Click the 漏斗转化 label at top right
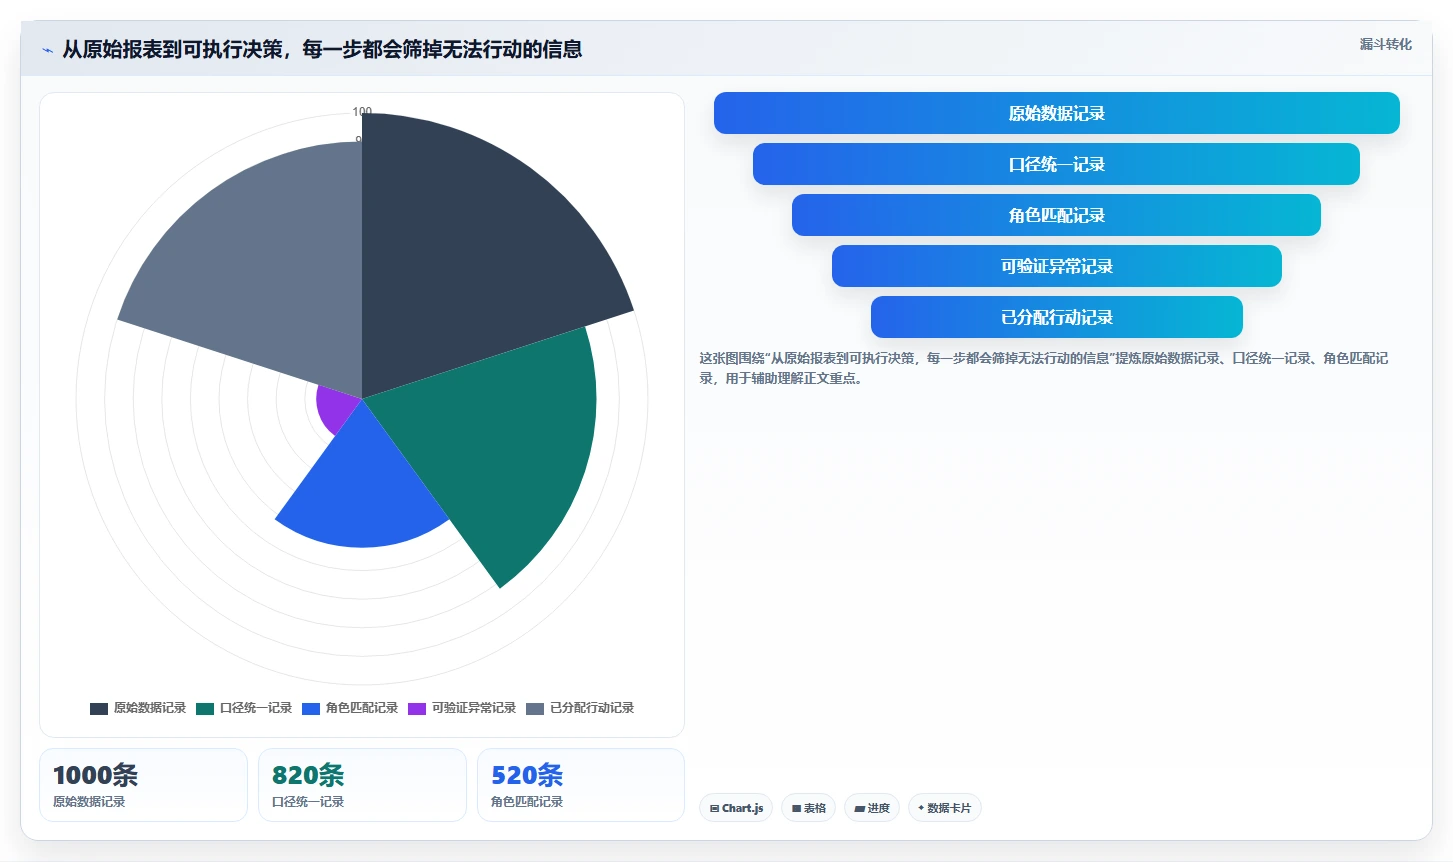The width and height of the screenshot is (1453, 862). click(1385, 44)
